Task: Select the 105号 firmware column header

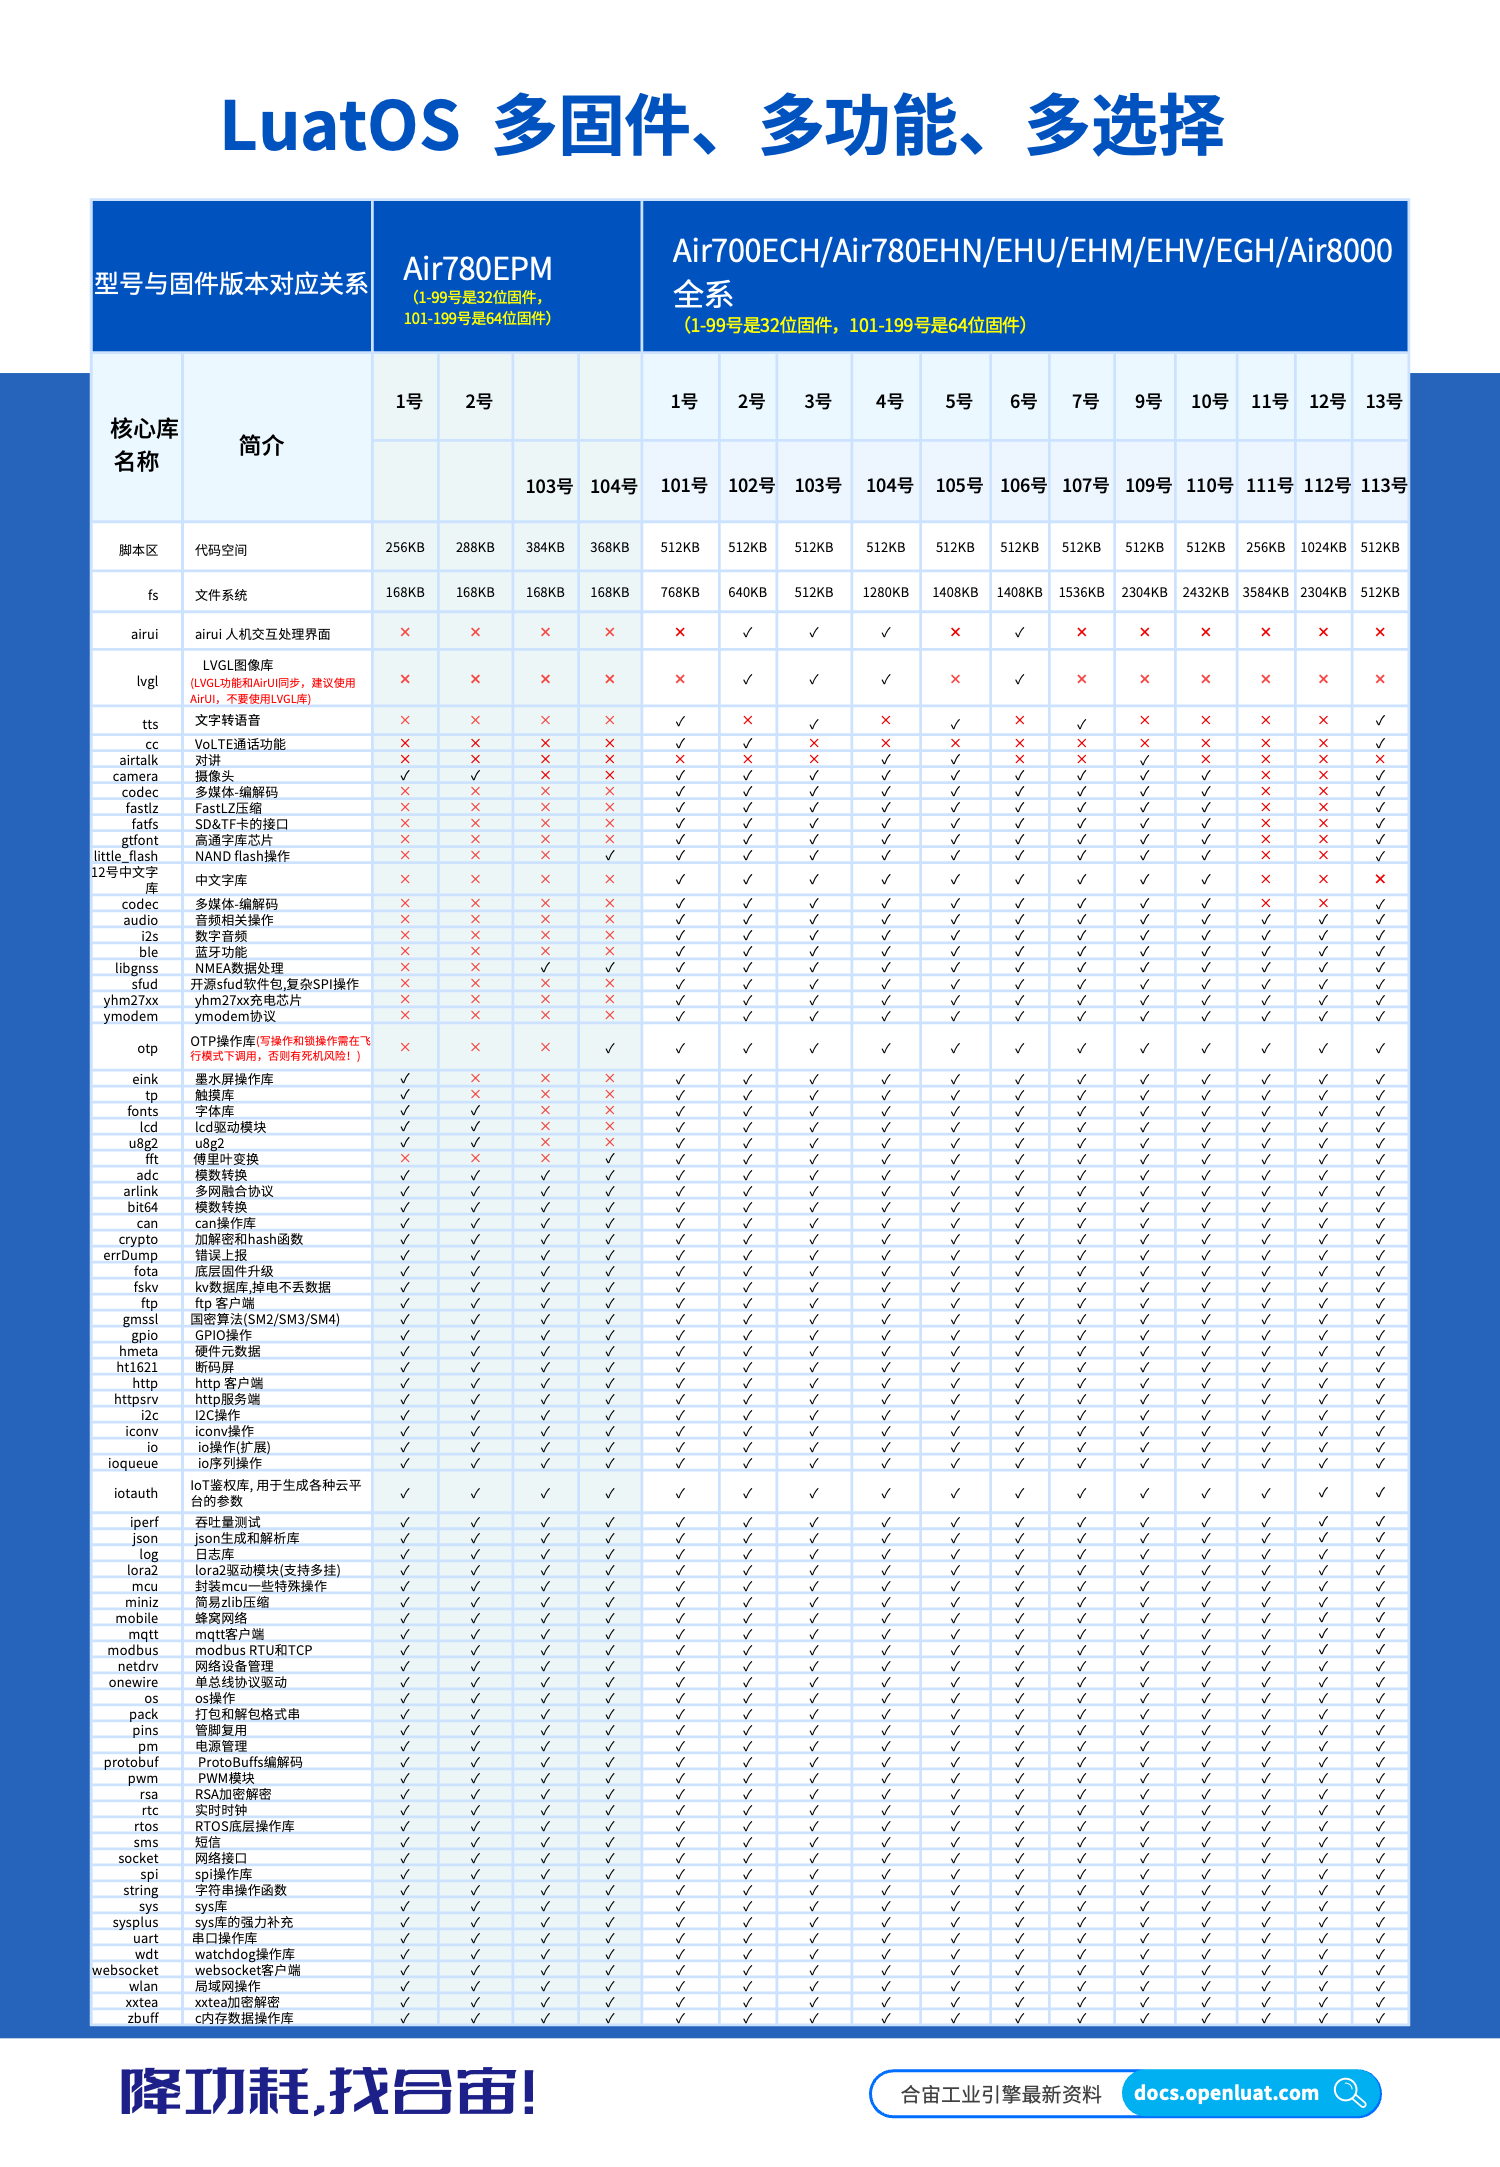Action: click(x=959, y=485)
